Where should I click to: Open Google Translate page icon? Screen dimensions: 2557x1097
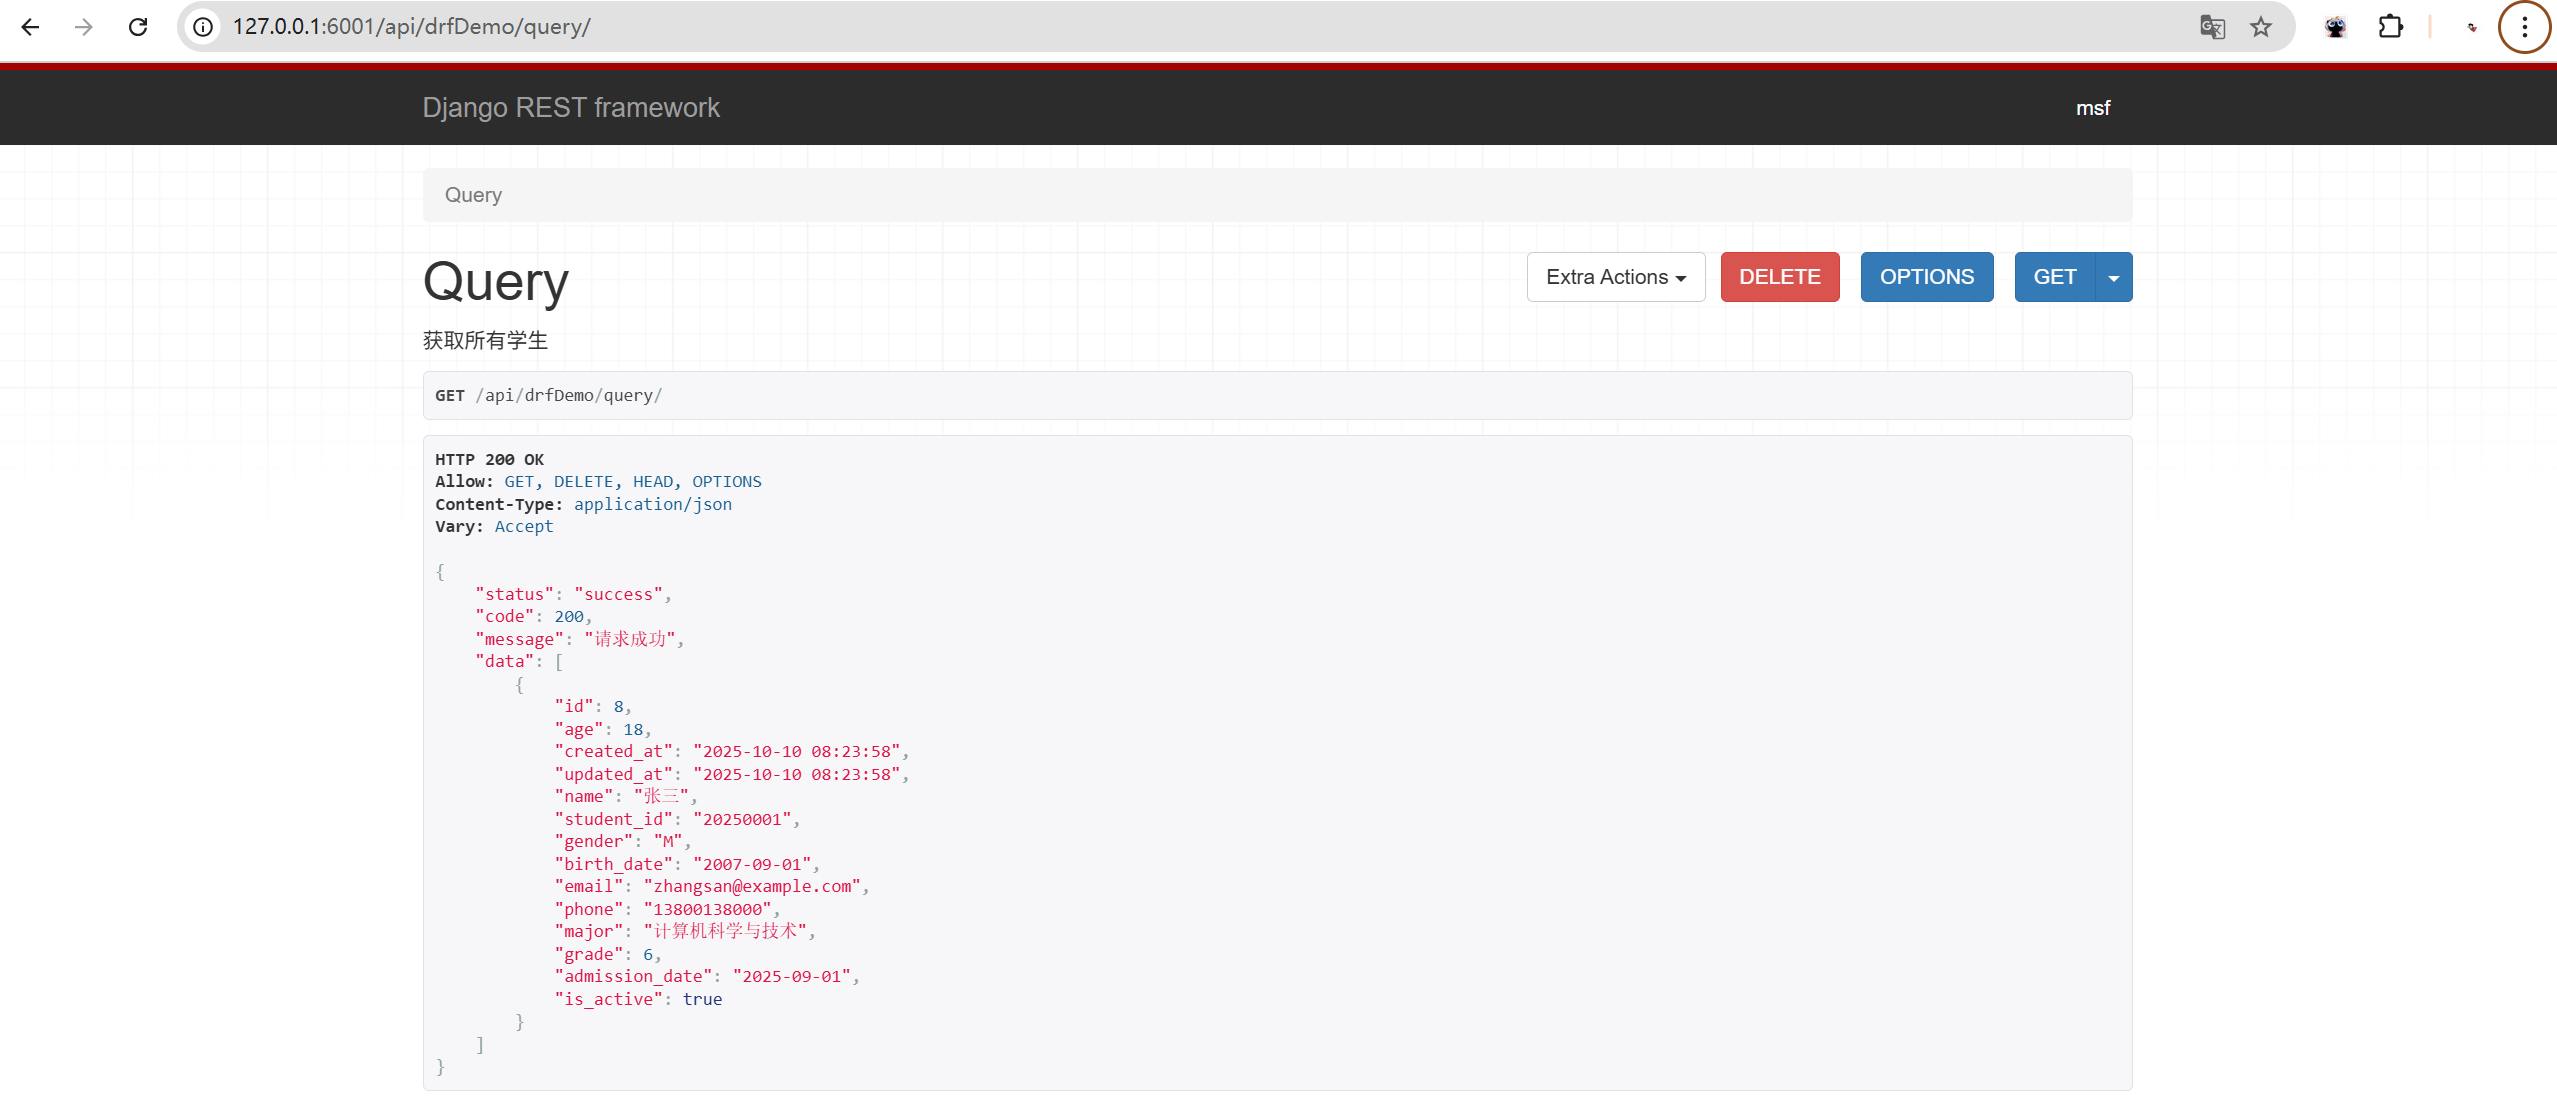pos(2212,27)
